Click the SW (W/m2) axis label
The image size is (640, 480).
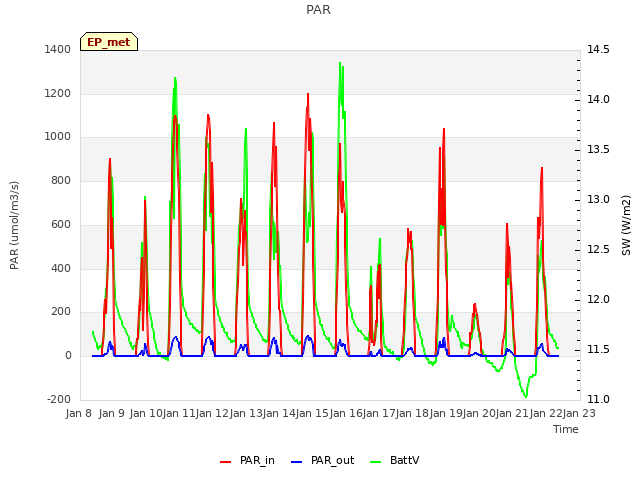tap(626, 225)
